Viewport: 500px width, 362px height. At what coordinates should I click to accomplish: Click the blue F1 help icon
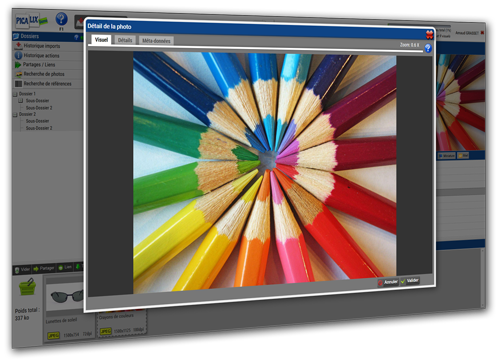click(61, 19)
